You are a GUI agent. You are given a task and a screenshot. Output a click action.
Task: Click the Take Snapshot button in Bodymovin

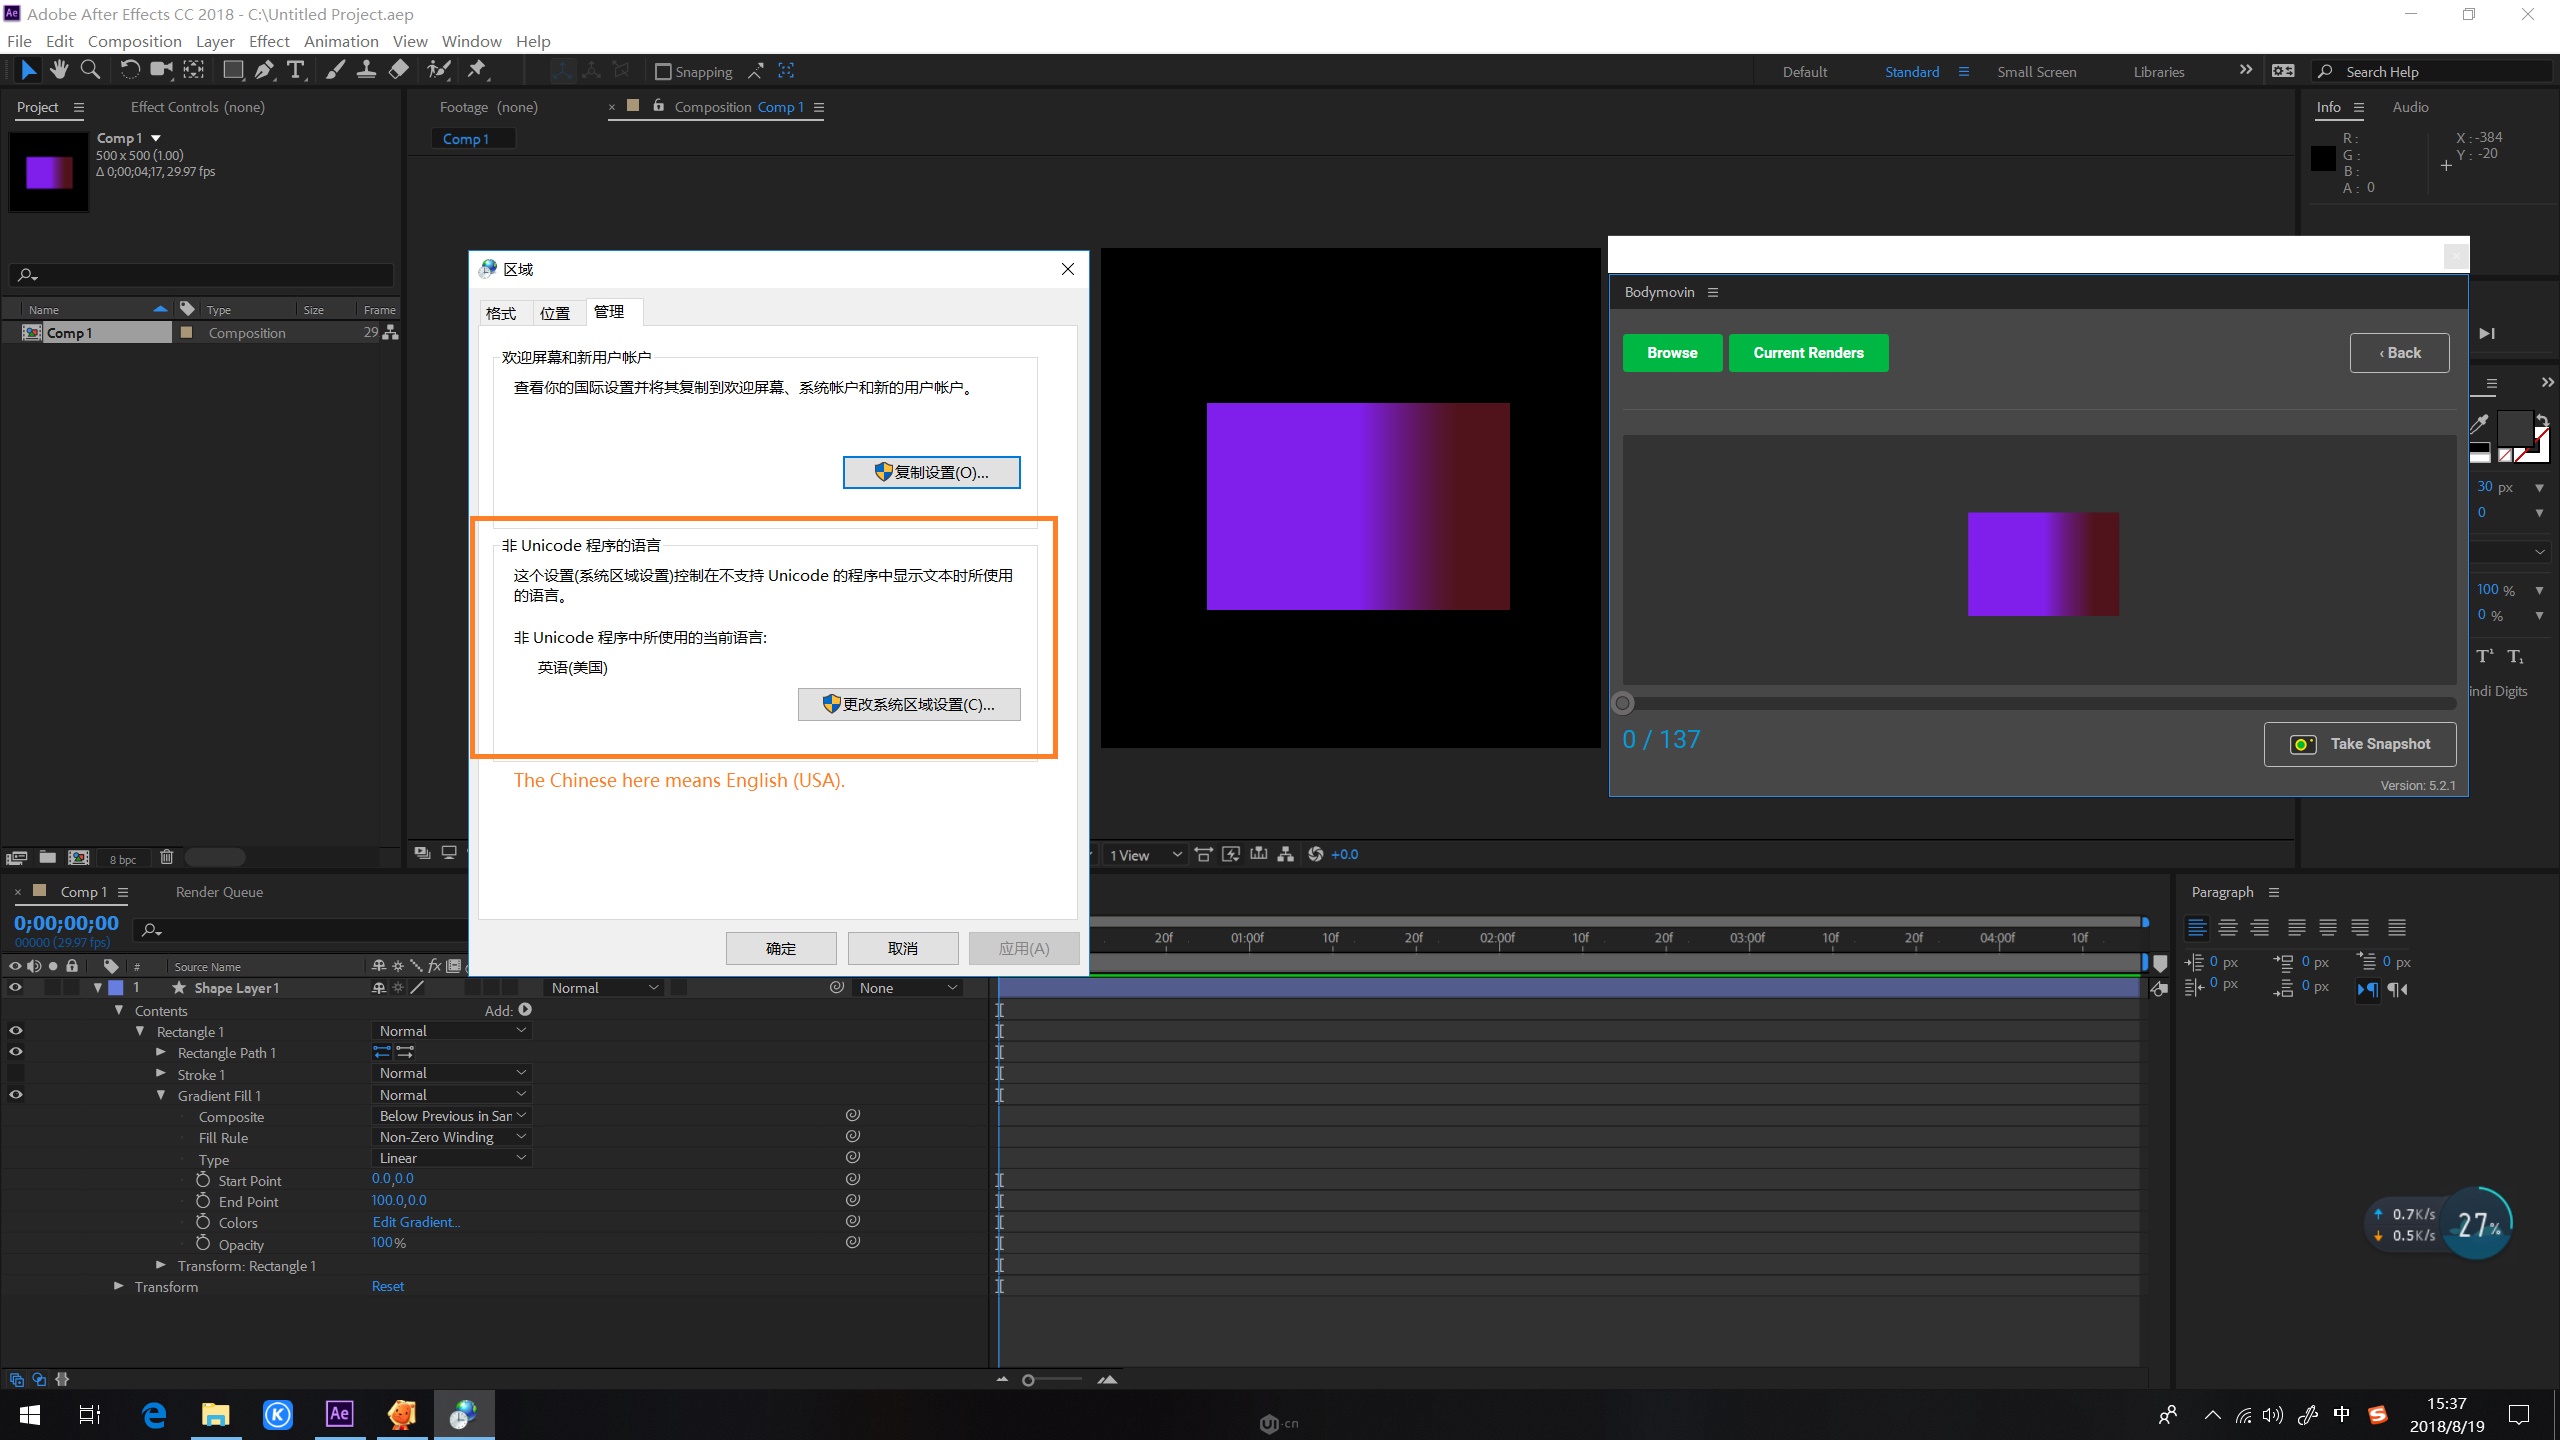pos(2361,744)
